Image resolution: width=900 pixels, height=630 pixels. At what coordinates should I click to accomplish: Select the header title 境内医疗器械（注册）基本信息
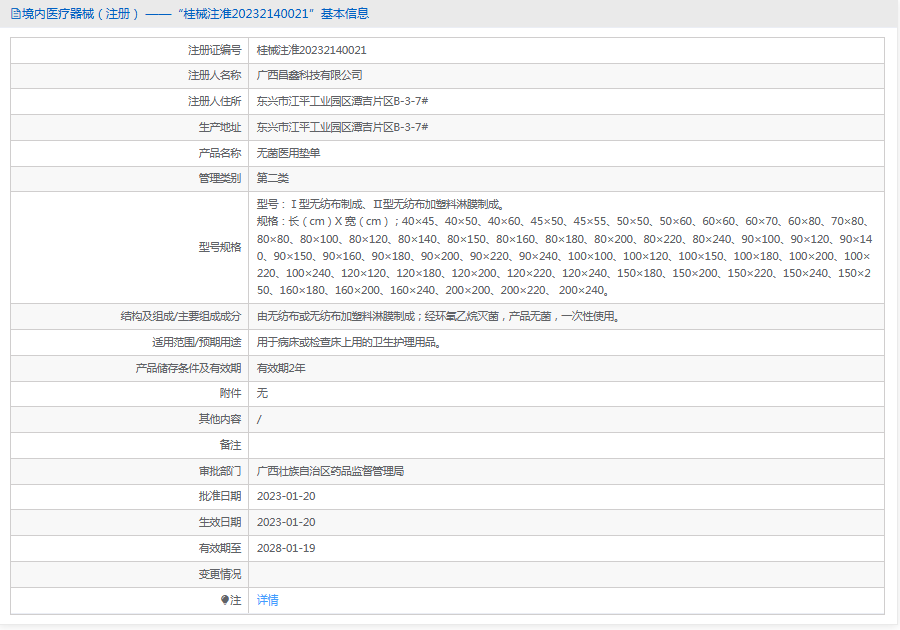[195, 14]
